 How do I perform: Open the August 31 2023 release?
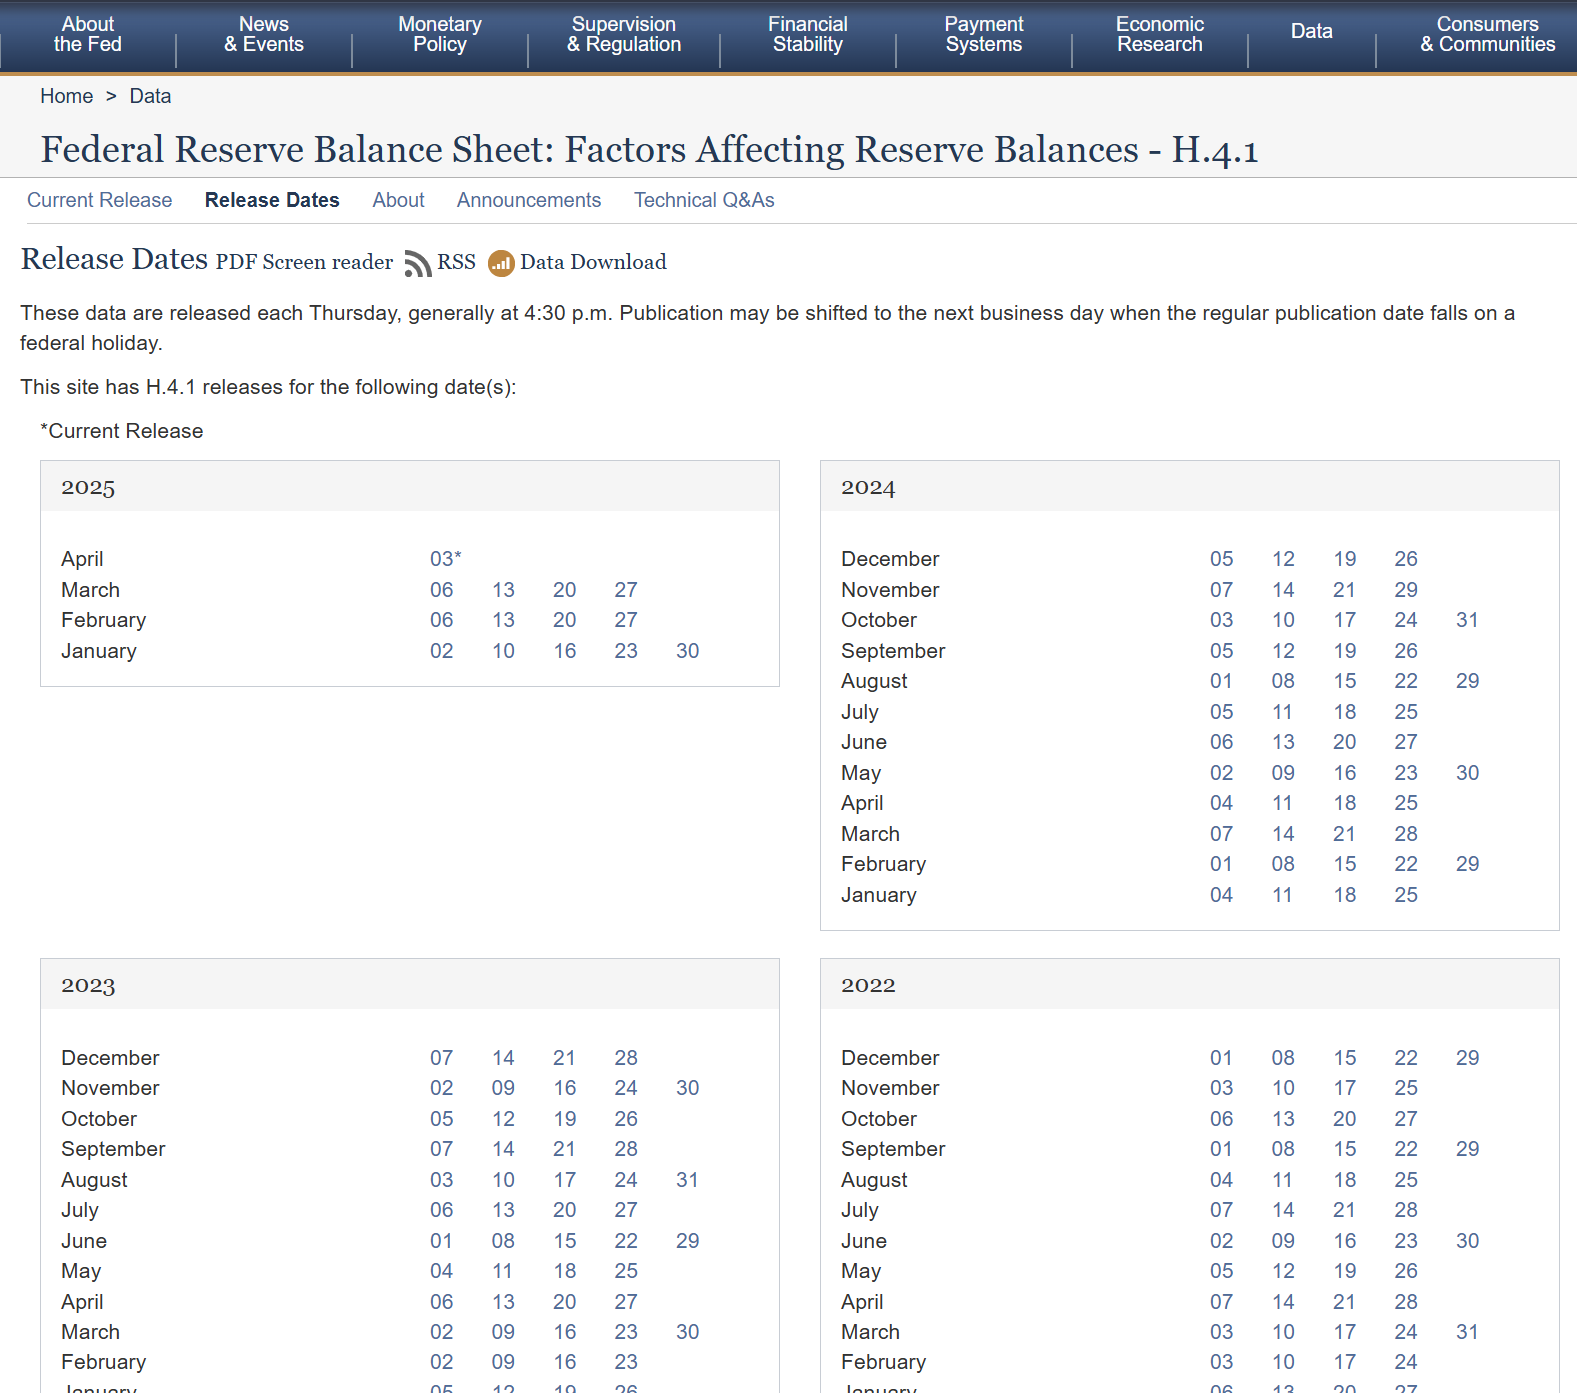click(688, 1180)
